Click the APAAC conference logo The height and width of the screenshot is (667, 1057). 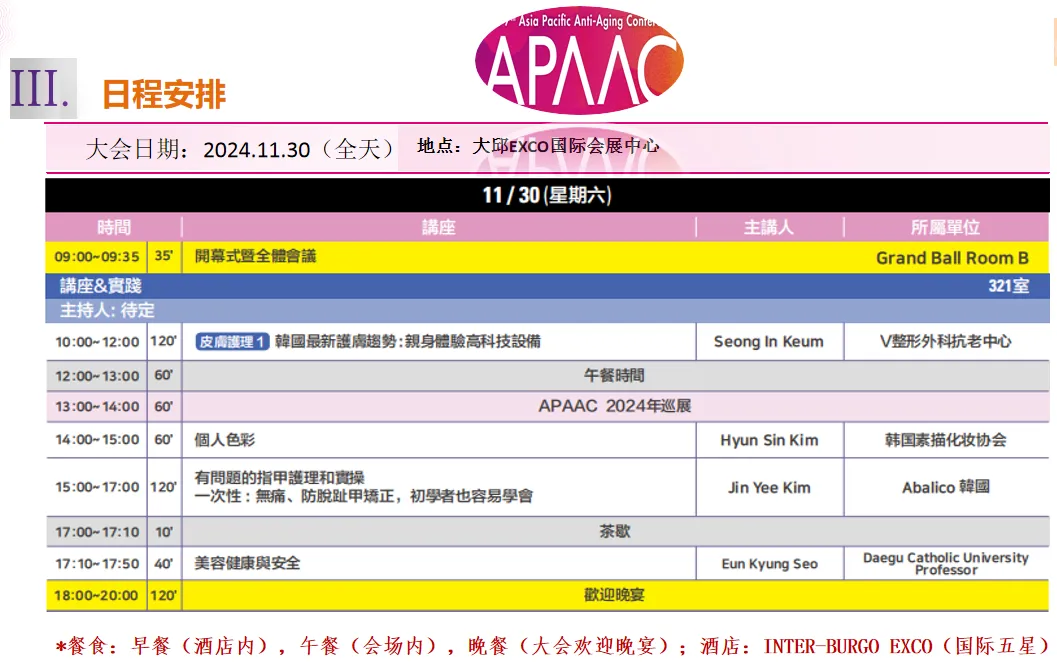point(580,59)
